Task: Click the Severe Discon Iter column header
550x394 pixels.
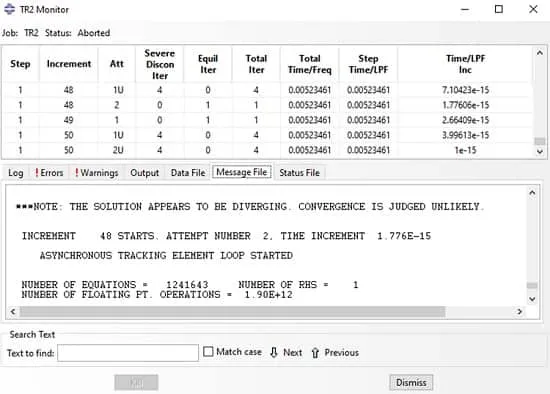Action: click(160, 64)
